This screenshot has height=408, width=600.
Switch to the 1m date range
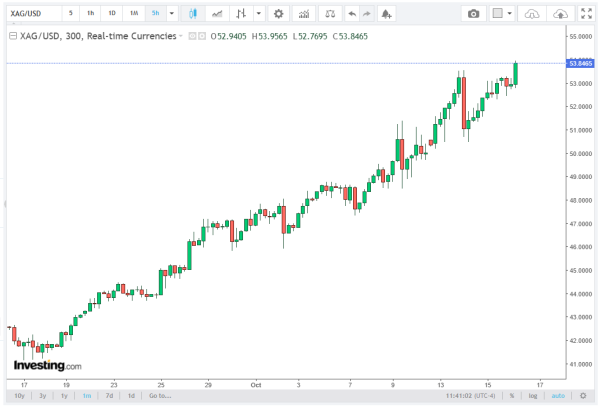pos(87,396)
